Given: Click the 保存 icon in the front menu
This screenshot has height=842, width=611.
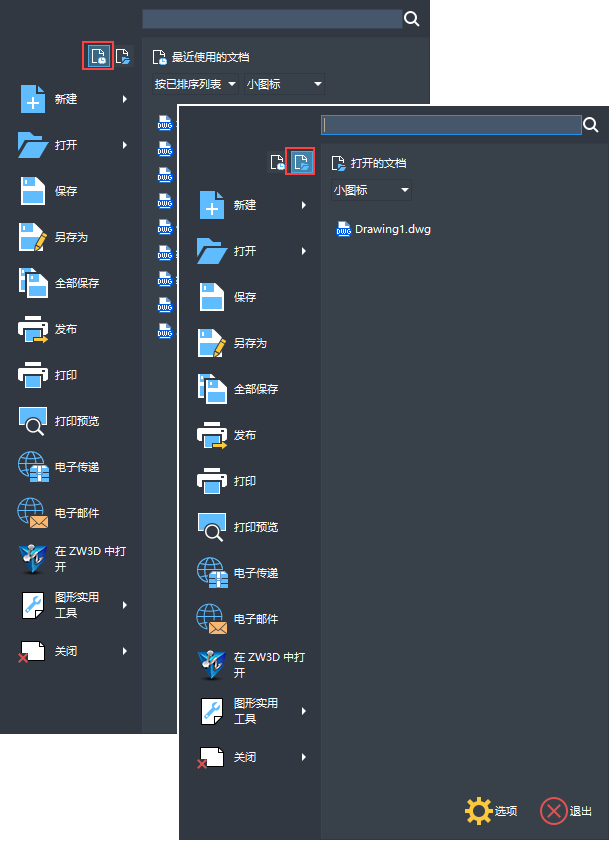Looking at the screenshot, I should tap(212, 297).
